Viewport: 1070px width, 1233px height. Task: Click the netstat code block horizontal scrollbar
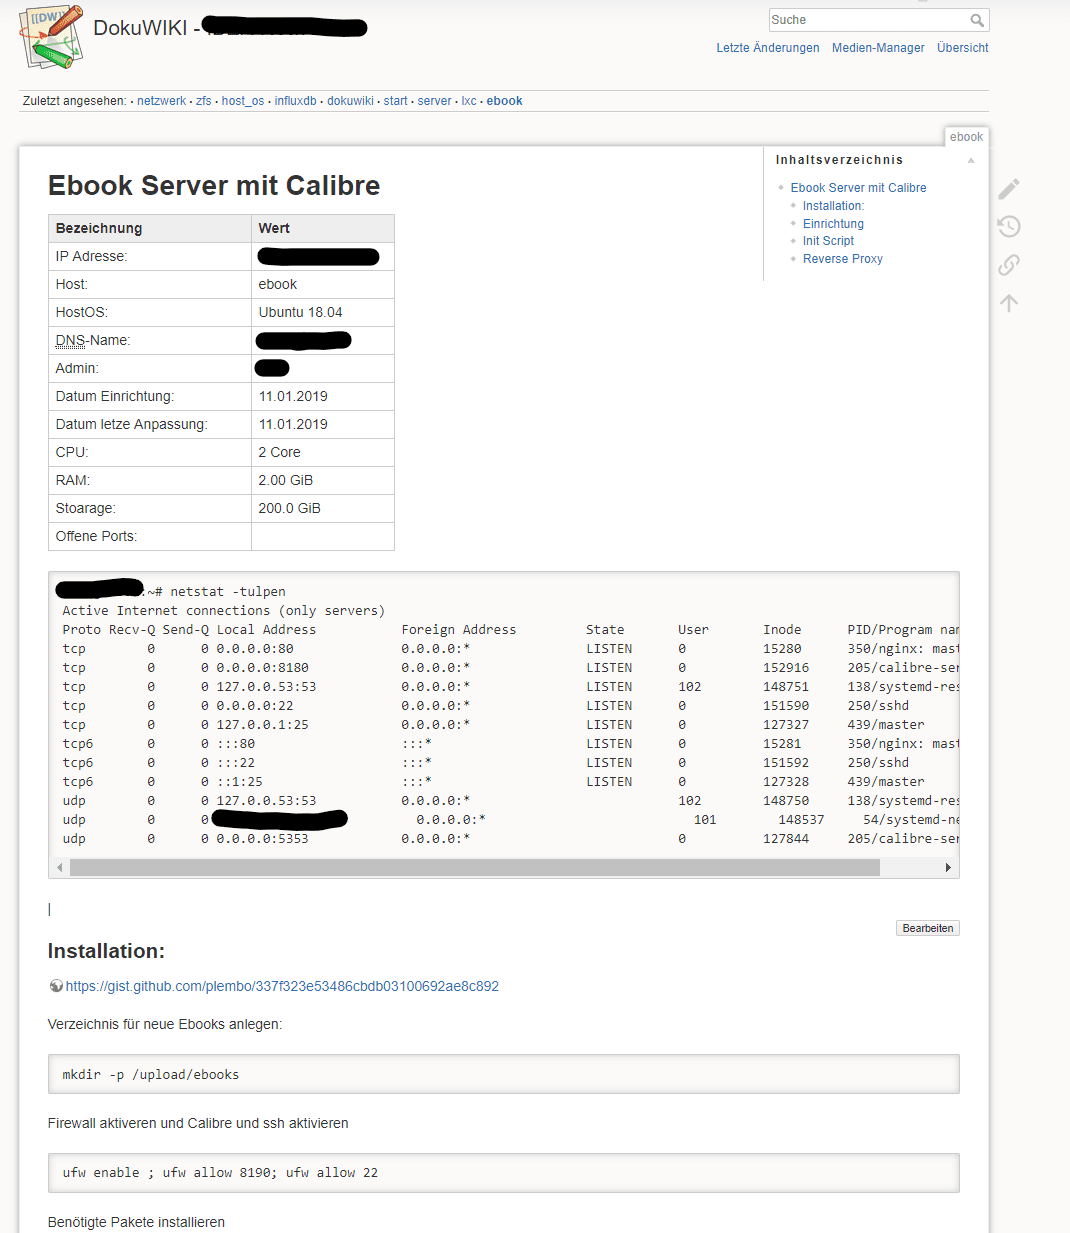click(x=475, y=867)
